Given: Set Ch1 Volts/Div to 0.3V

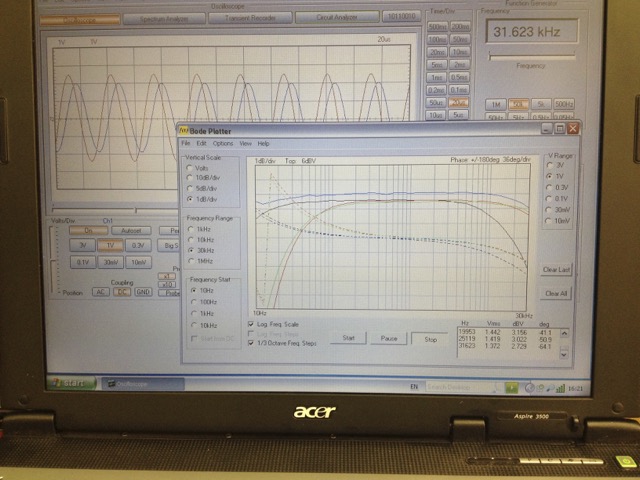Looking at the screenshot, I should tap(138, 245).
